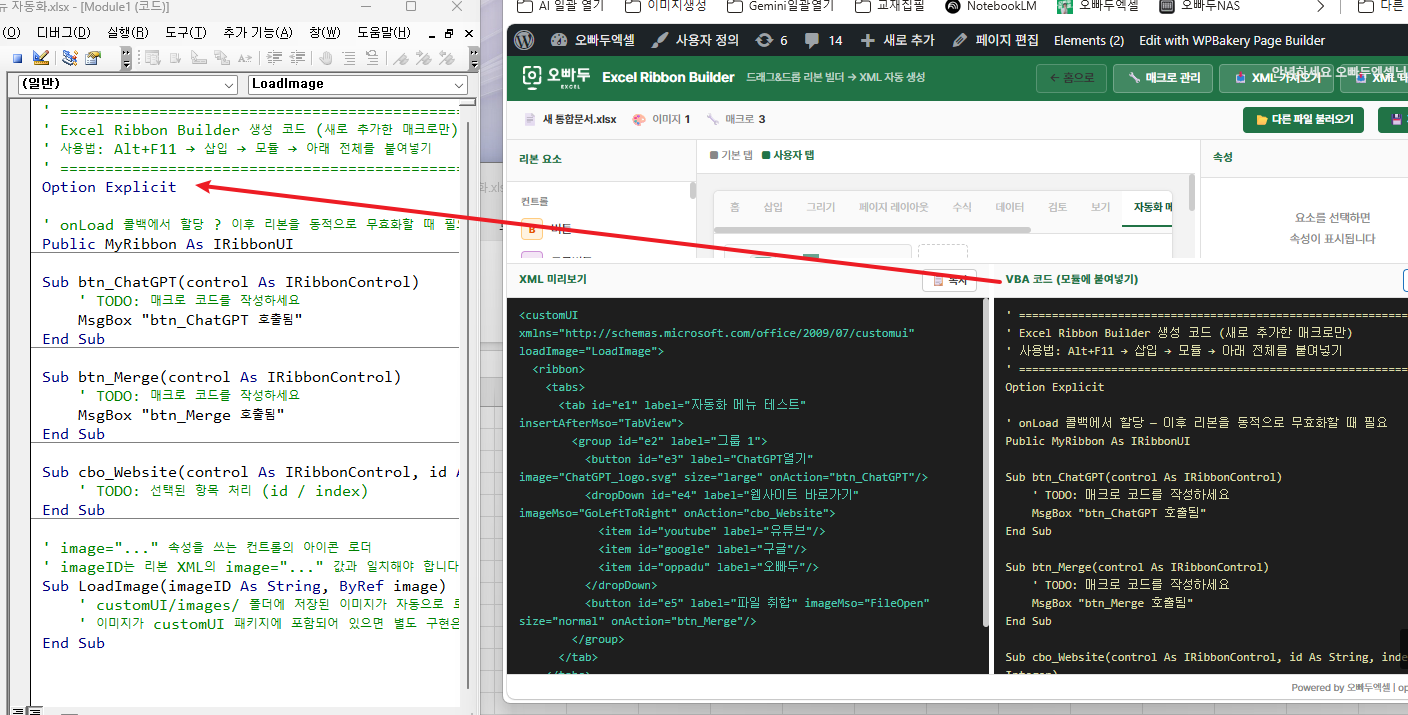Click the 버튼 control B icon in ribbon elements
Screen dimensions: 1408x715
(532, 229)
